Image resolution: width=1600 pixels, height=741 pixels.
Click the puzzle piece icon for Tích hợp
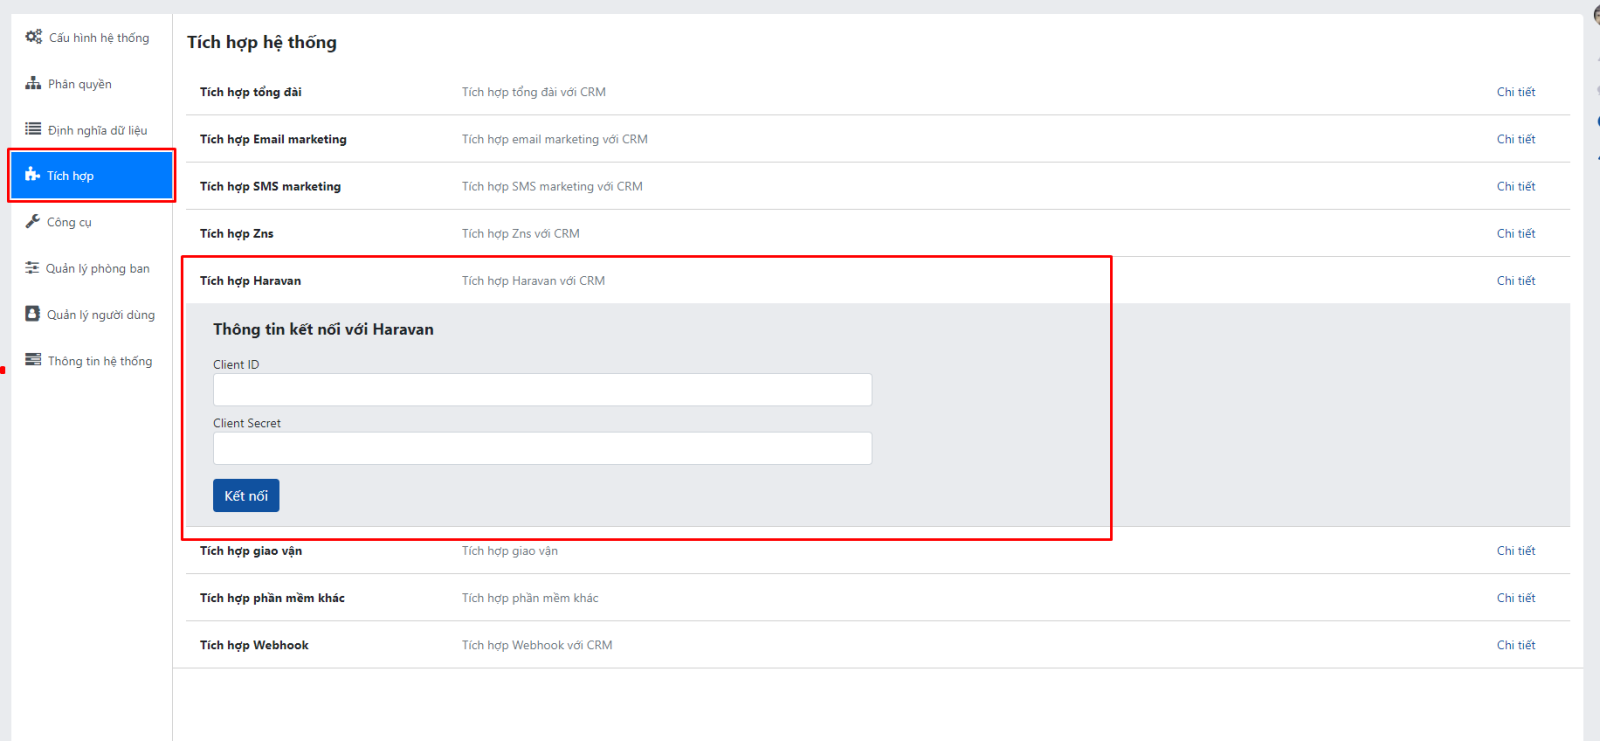[32, 175]
